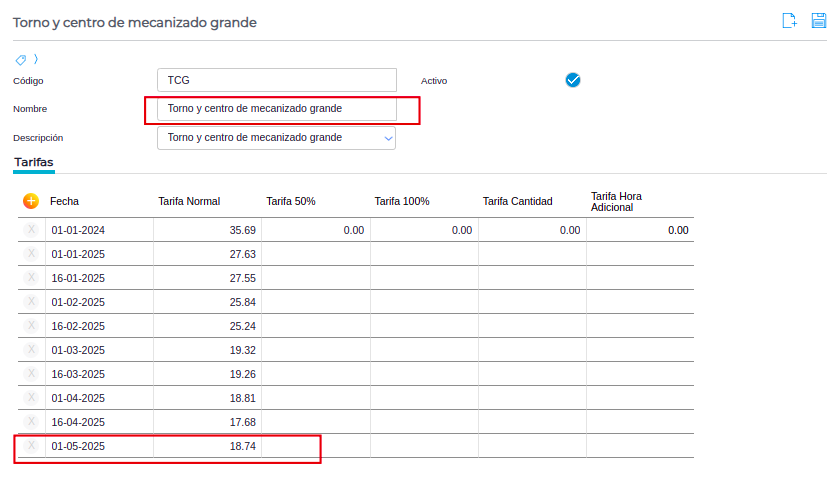This screenshot has width=827, height=483.
Task: Delete the 16-04-2025 tariff row
Action: (31, 422)
